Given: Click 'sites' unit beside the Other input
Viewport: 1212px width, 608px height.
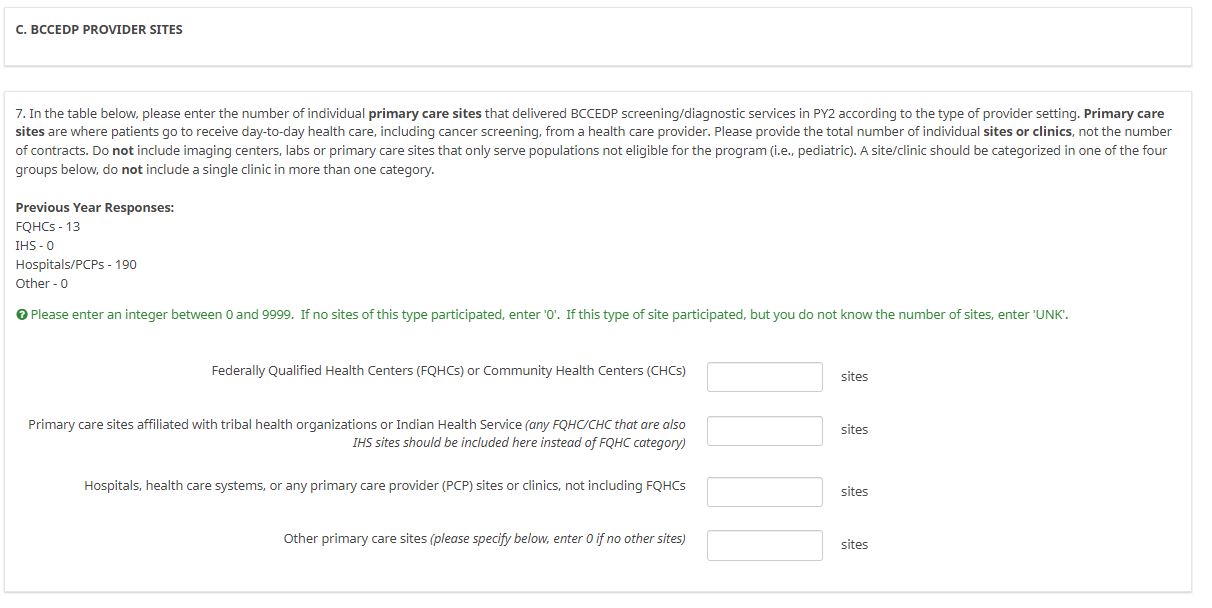Looking at the screenshot, I should click(854, 545).
